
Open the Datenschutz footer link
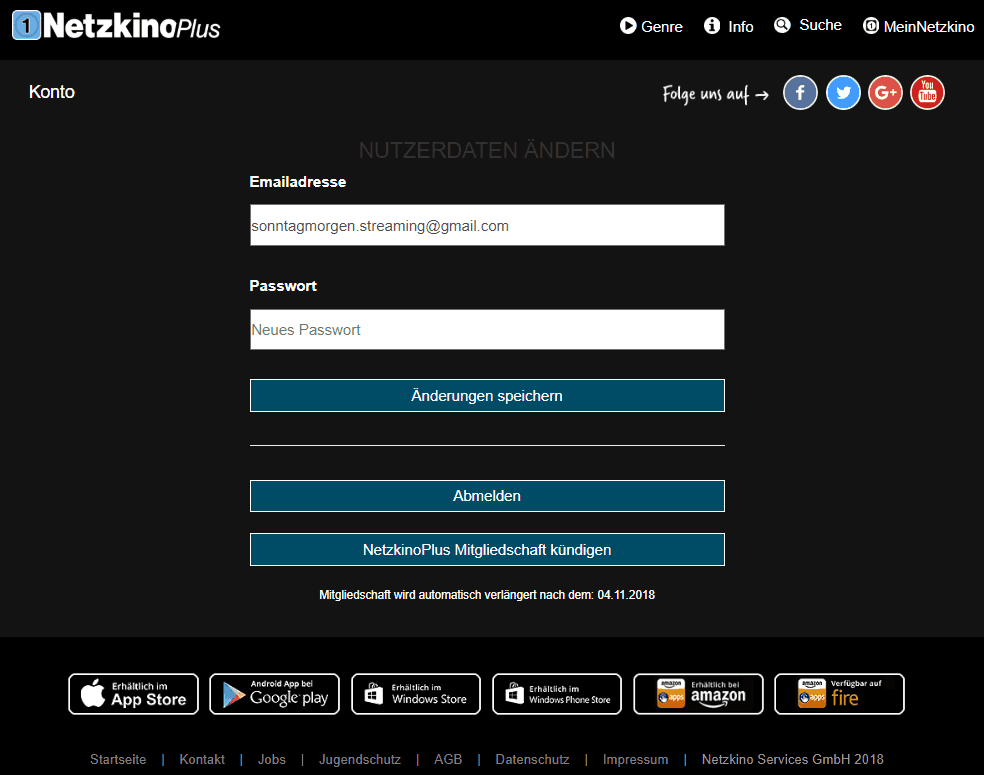[x=532, y=759]
